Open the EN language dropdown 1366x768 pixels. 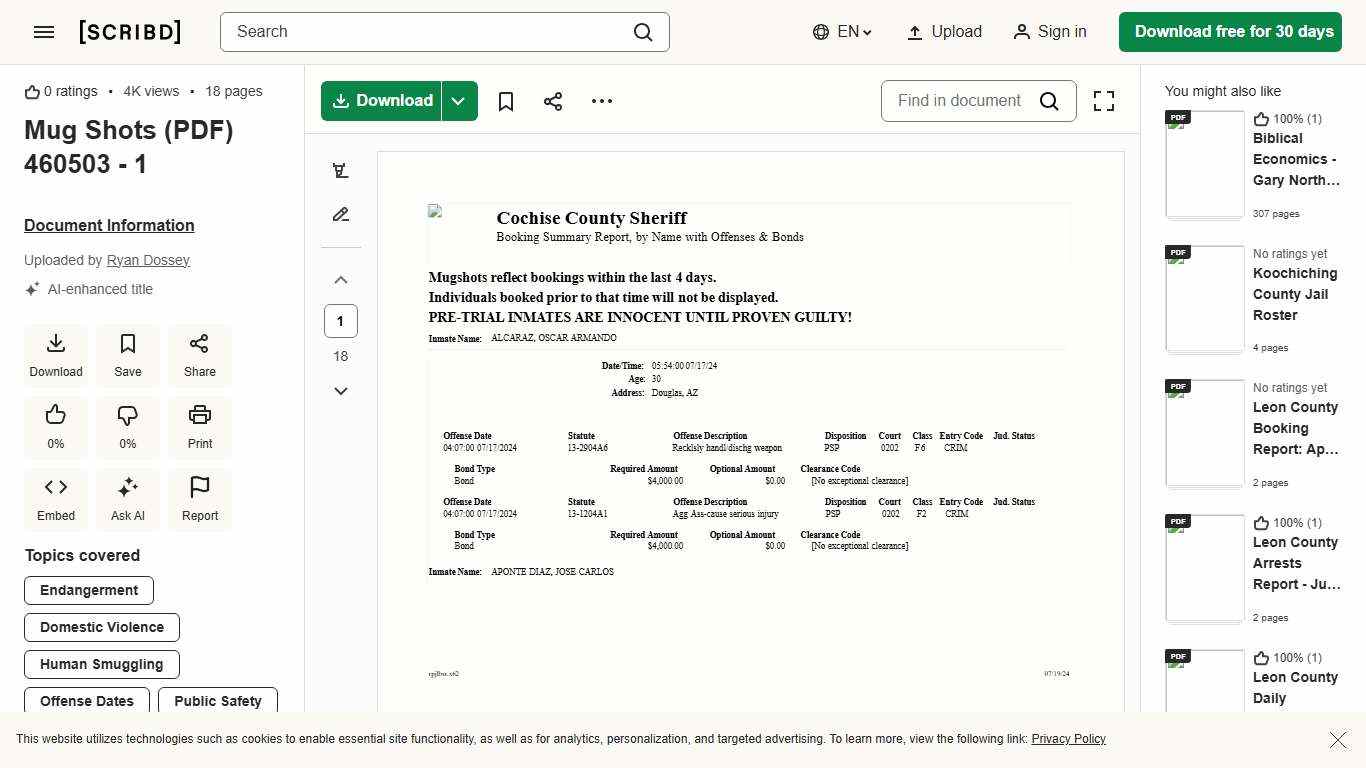pos(843,32)
